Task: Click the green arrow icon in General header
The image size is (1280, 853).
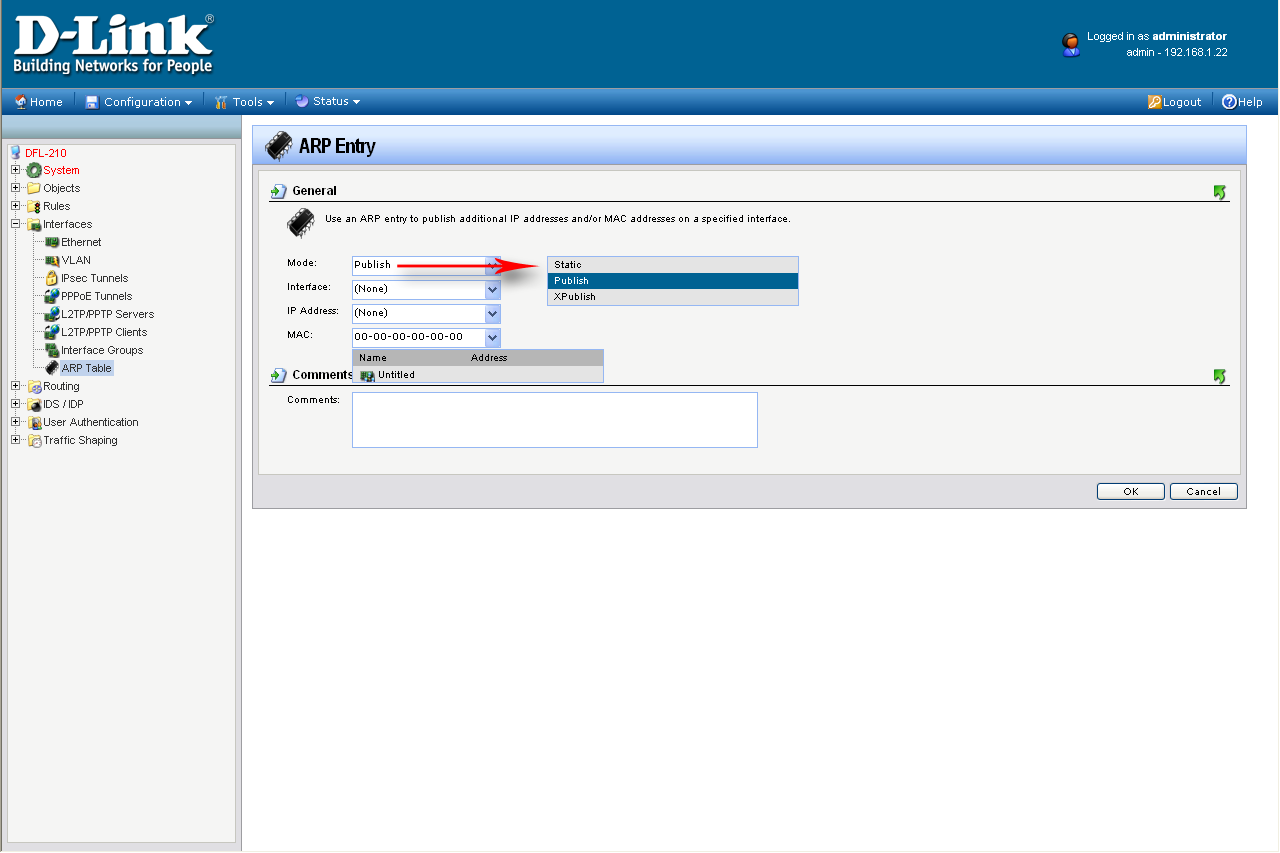Action: point(1219,191)
